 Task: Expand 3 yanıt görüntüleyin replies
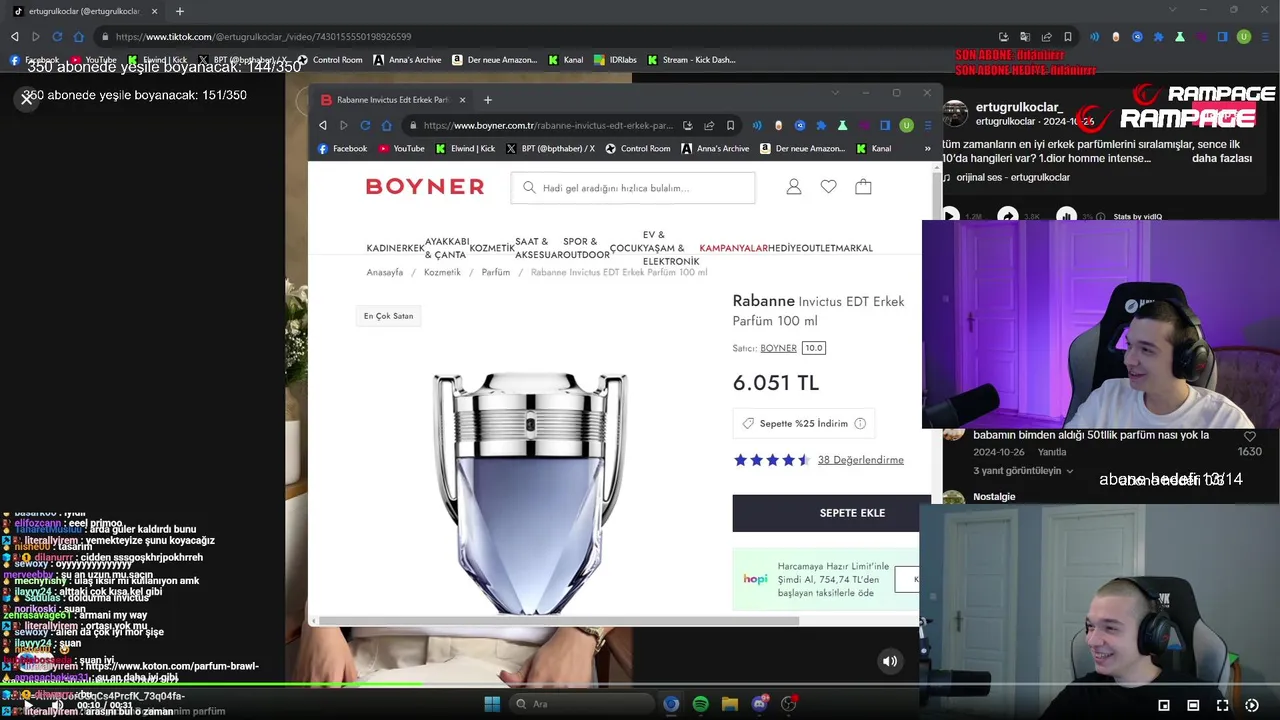(x=1022, y=471)
